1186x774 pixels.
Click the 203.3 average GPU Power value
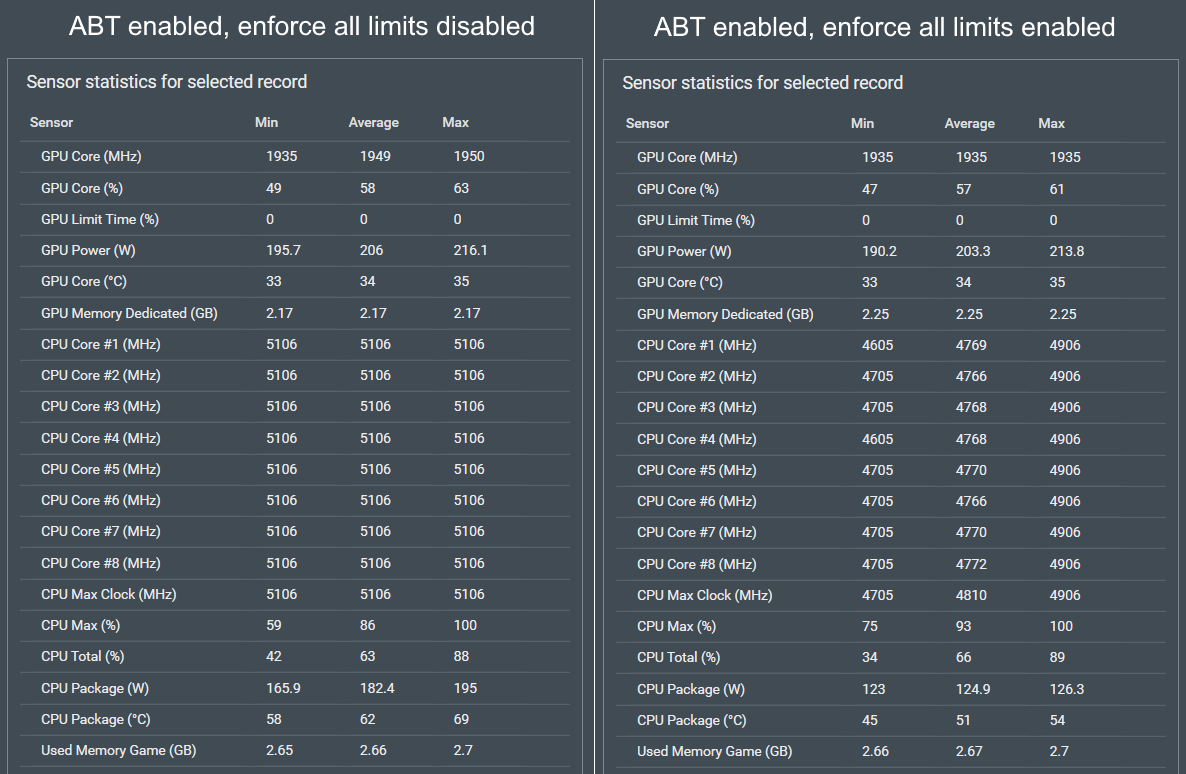973,251
